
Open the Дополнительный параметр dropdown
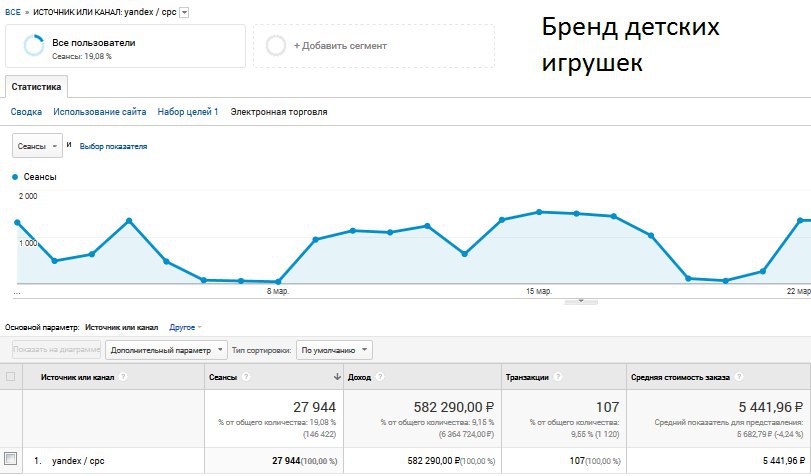pyautogui.click(x=166, y=350)
